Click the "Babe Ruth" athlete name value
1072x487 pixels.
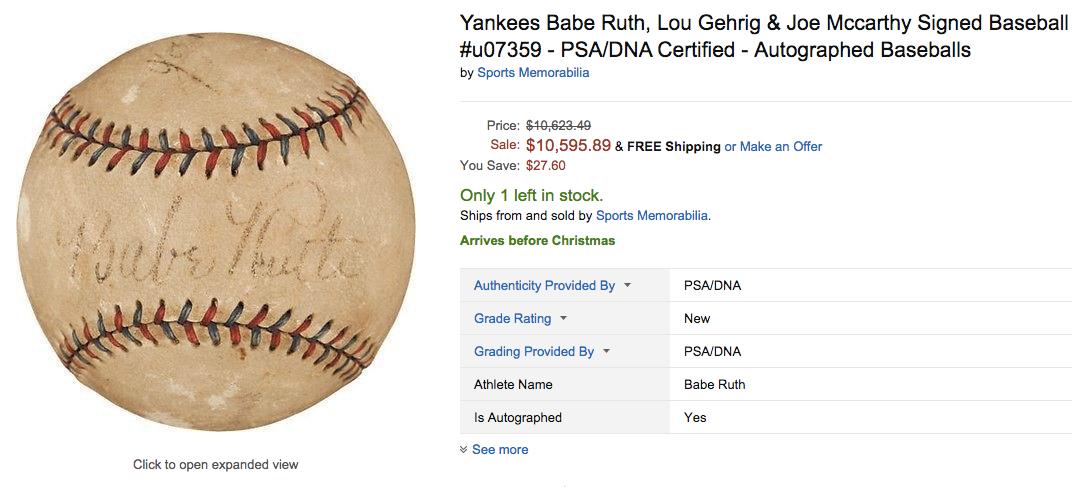[714, 384]
